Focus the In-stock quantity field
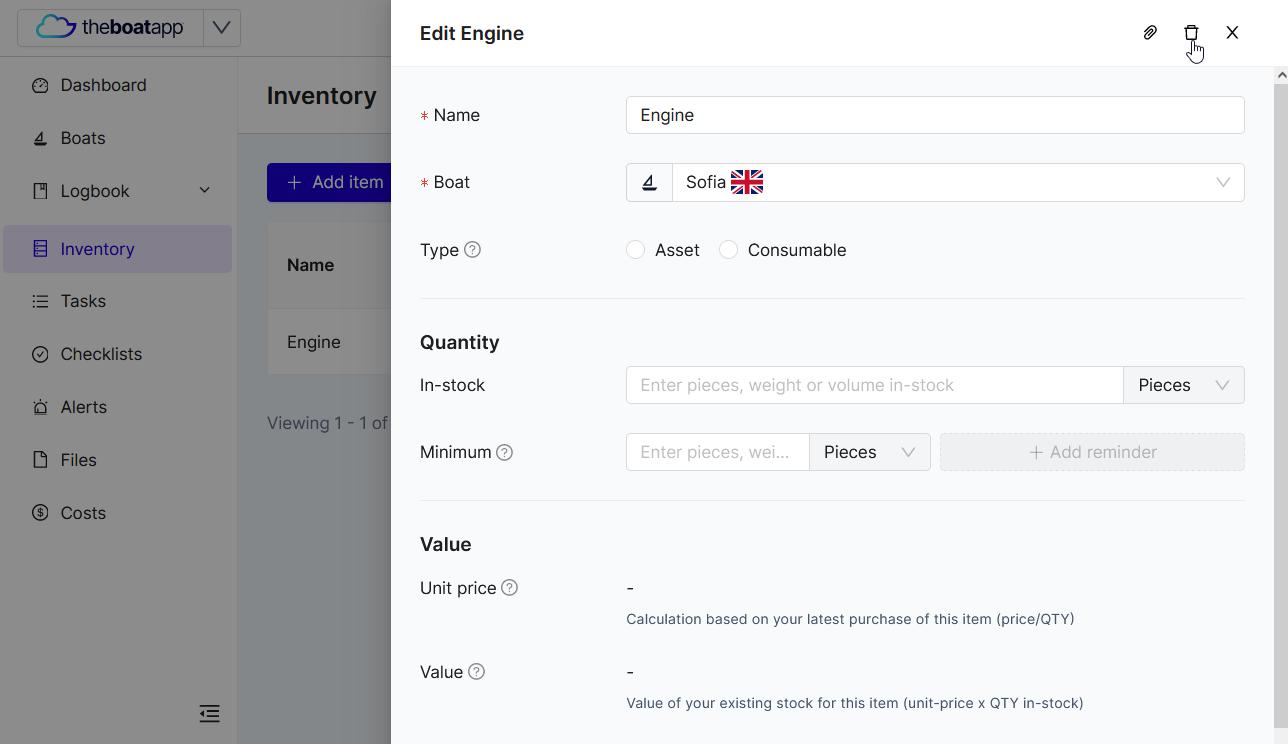 pyautogui.click(x=875, y=385)
